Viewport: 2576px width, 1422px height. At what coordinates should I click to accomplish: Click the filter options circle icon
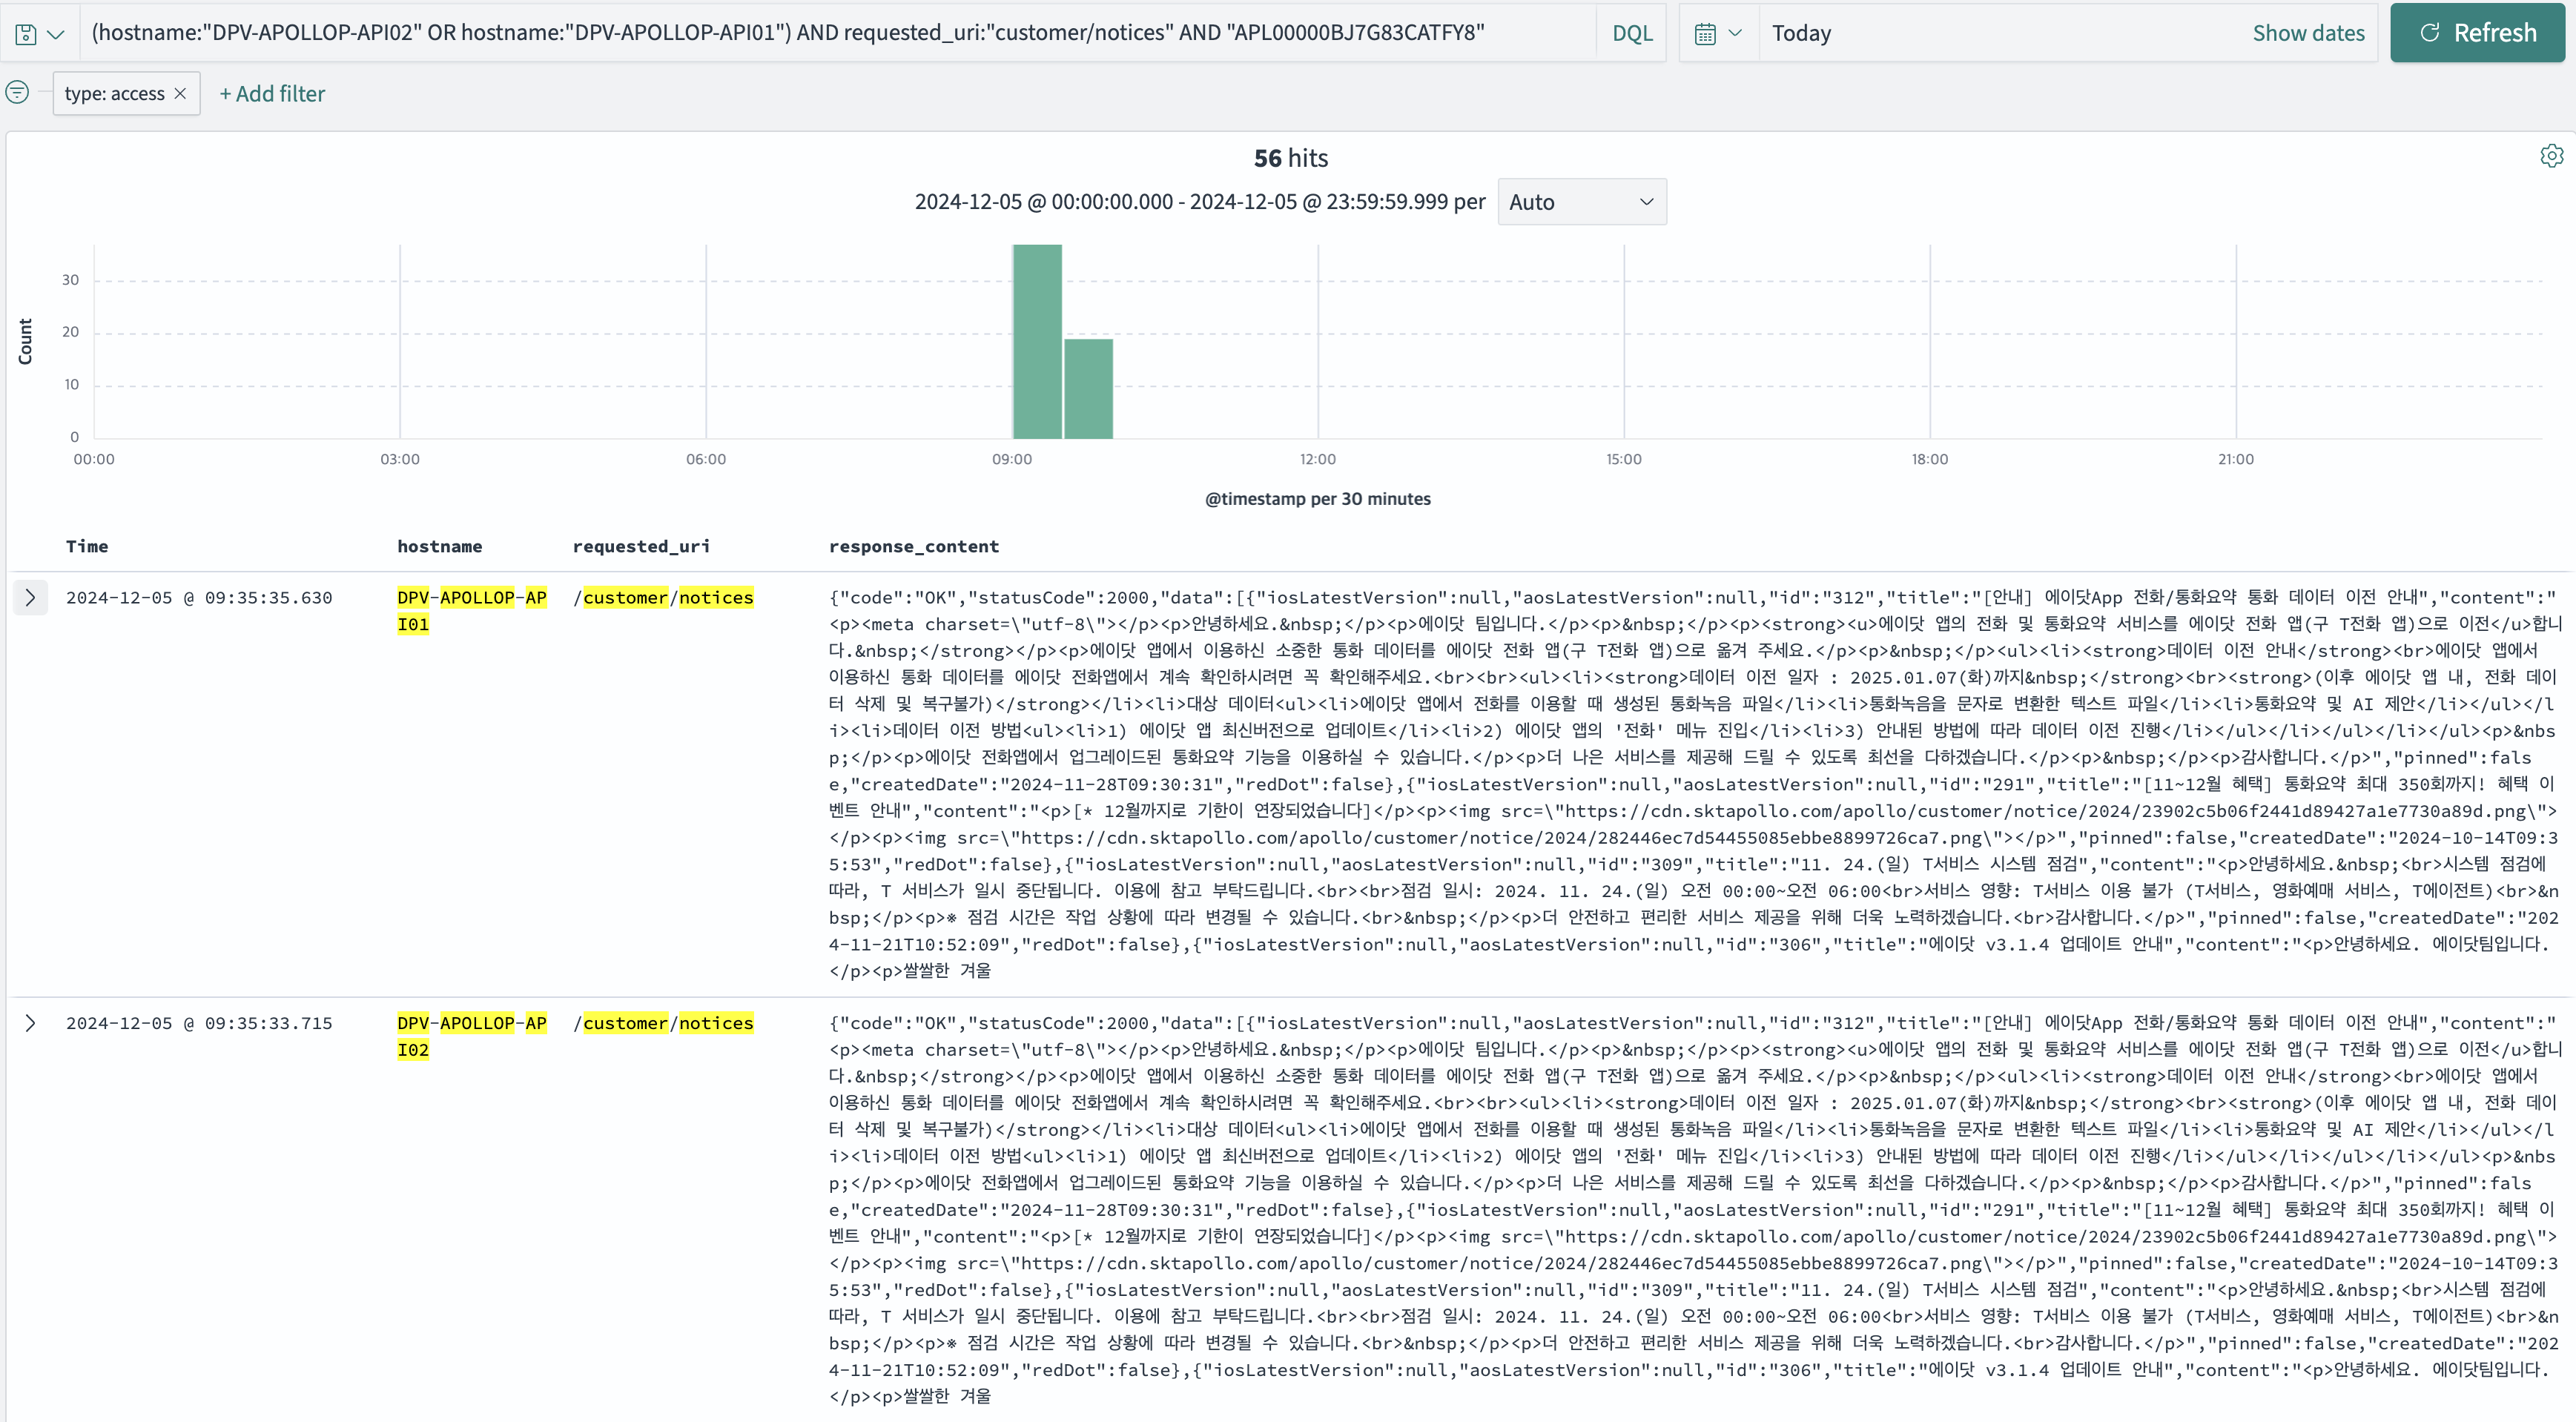coord(17,93)
